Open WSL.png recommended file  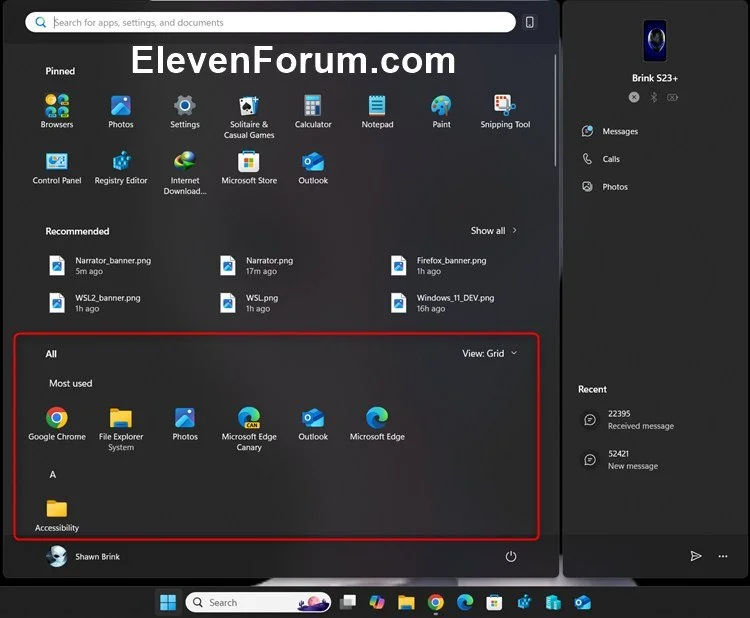[x=249, y=303]
